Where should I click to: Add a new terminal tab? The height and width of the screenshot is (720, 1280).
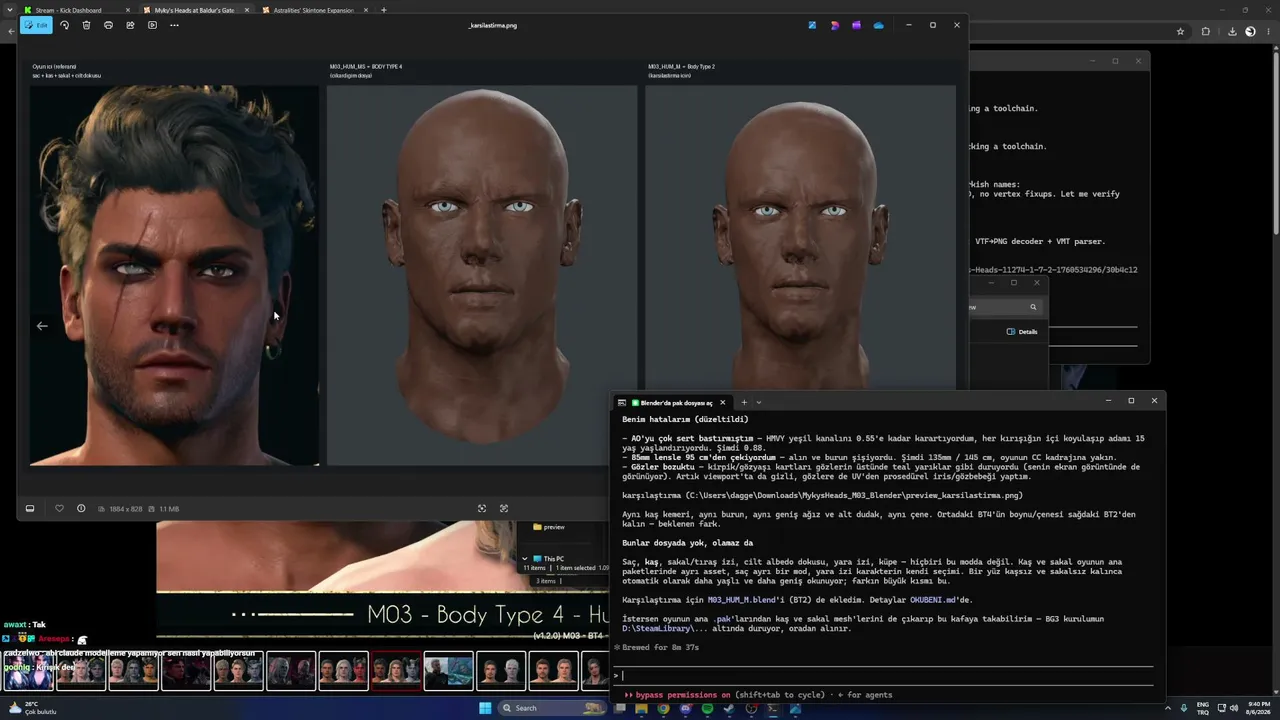(744, 403)
